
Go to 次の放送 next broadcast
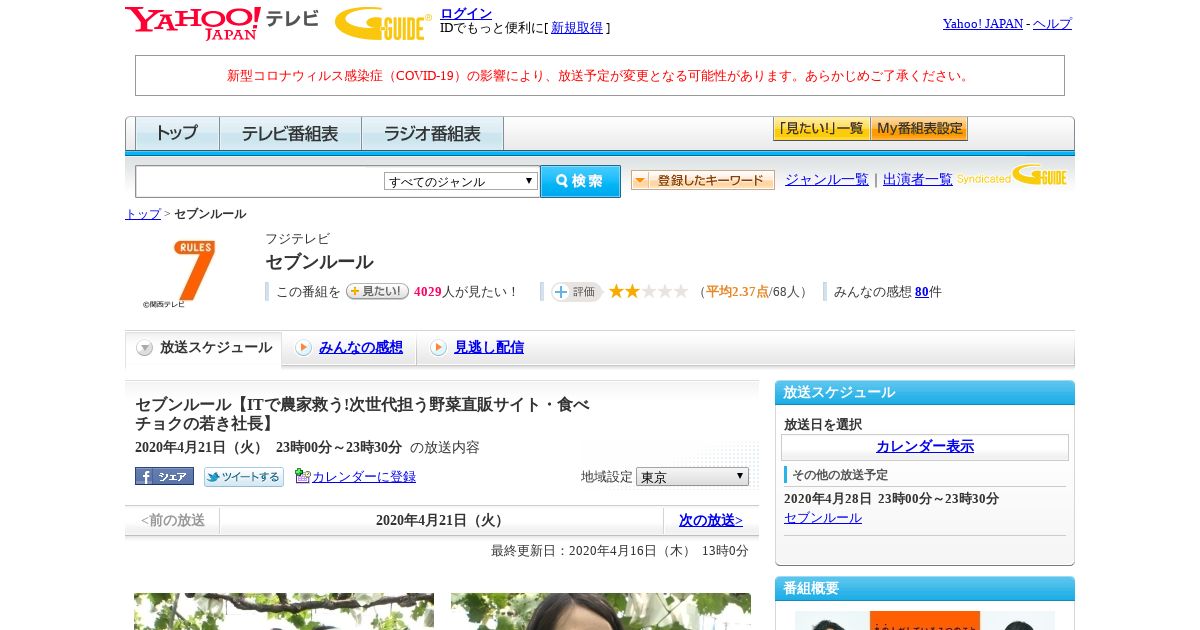(x=711, y=520)
